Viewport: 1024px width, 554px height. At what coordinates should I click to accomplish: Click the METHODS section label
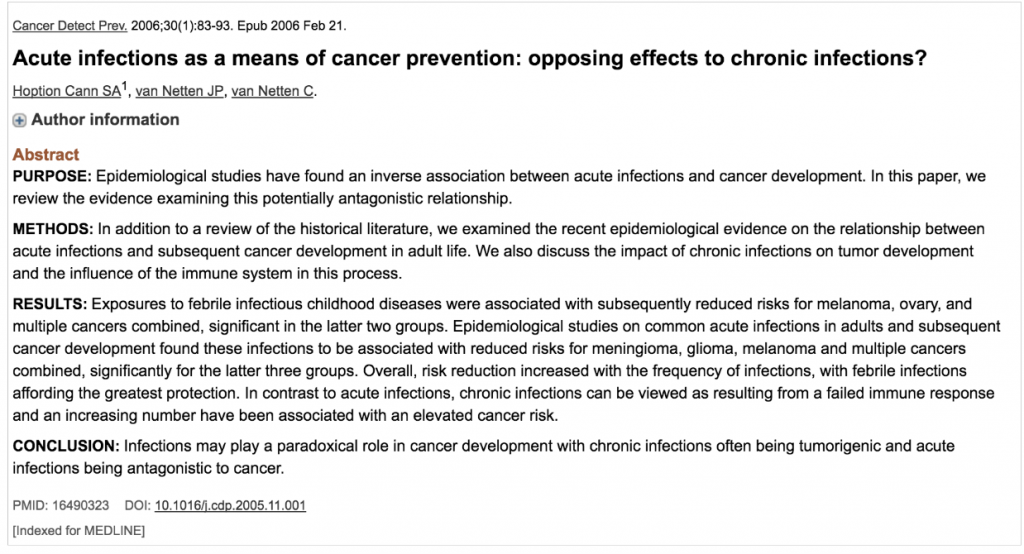[53, 229]
